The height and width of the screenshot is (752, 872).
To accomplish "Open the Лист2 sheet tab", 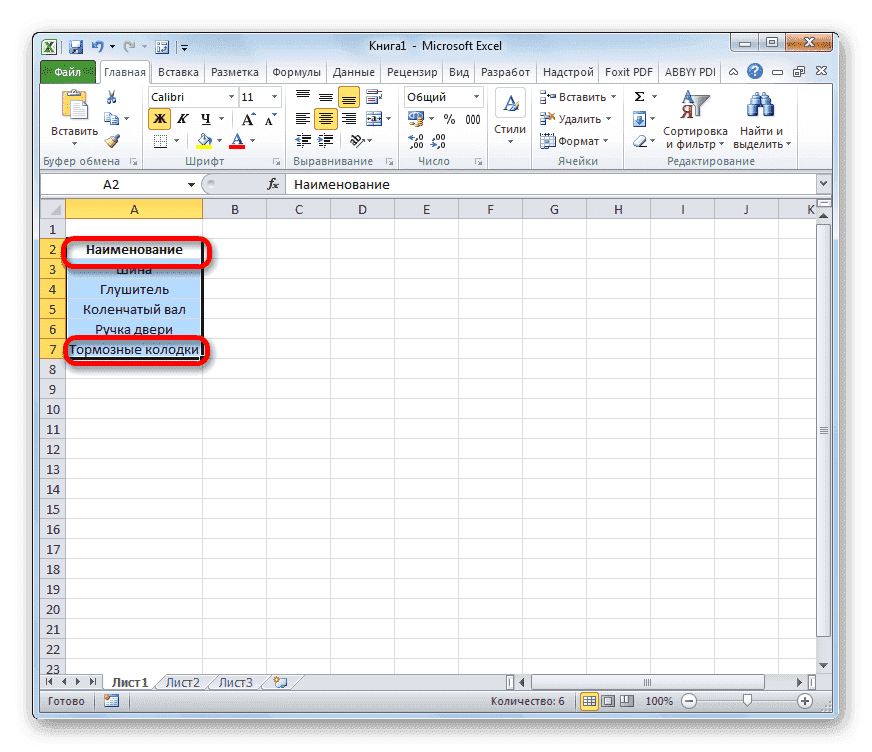I will (182, 681).
